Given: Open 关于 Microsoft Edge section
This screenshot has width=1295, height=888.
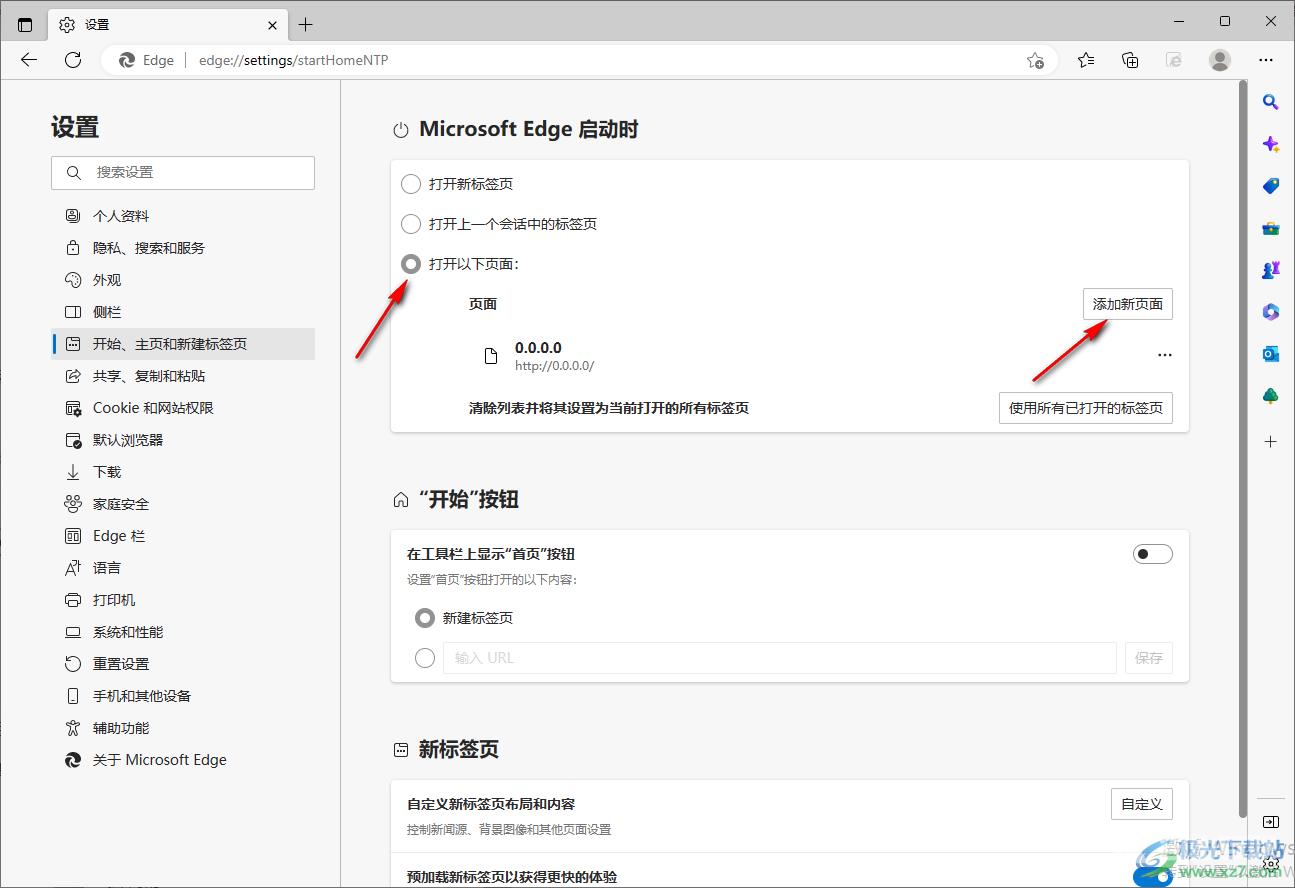Looking at the screenshot, I should click(x=183, y=760).
